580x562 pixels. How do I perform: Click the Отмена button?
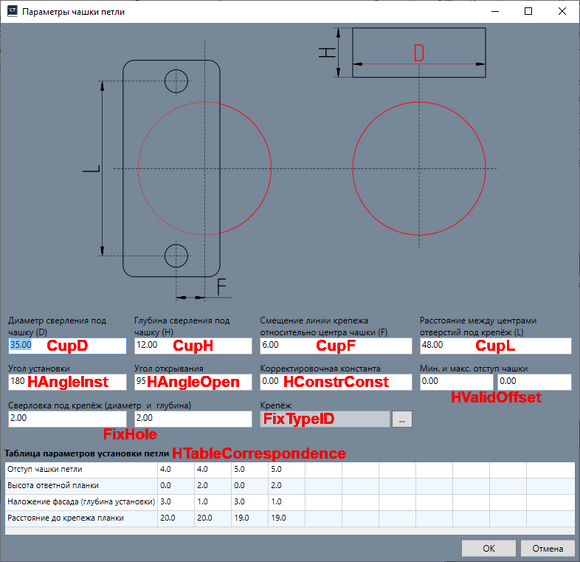(x=547, y=548)
